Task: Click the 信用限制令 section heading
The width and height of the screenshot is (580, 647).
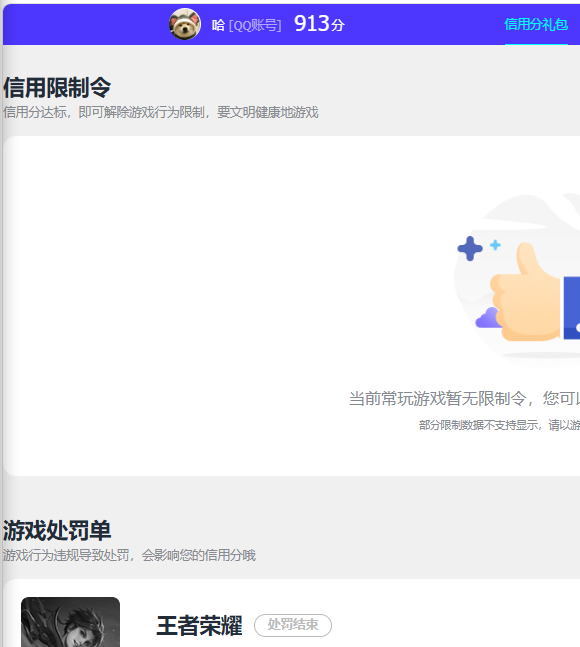Action: pos(57,87)
